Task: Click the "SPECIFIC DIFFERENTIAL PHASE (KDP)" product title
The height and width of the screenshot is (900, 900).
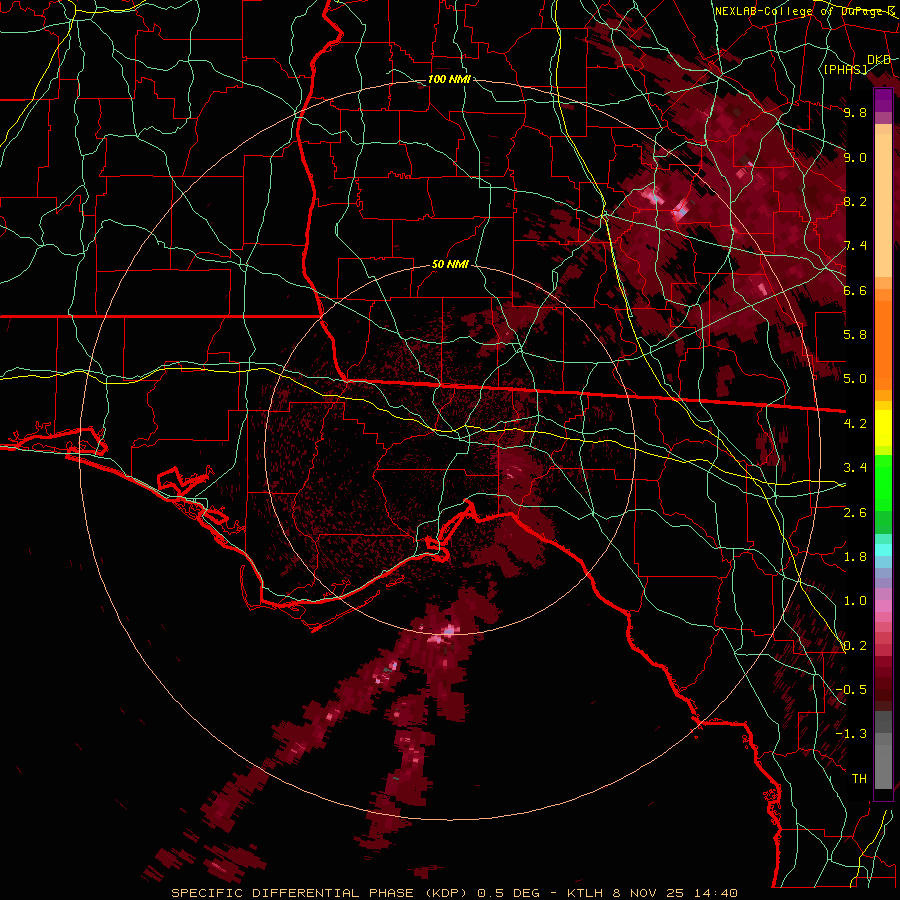Action: [x=321, y=893]
